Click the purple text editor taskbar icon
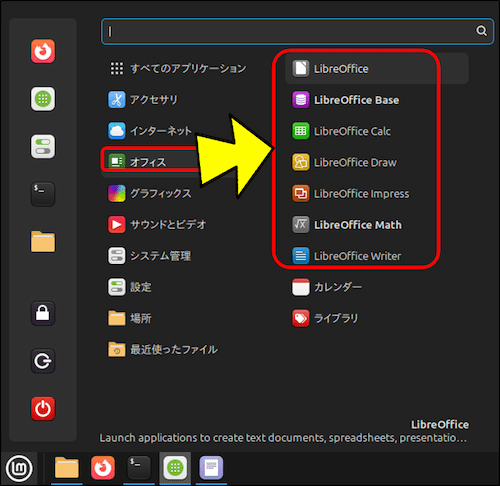This screenshot has width=500, height=486. tap(211, 468)
